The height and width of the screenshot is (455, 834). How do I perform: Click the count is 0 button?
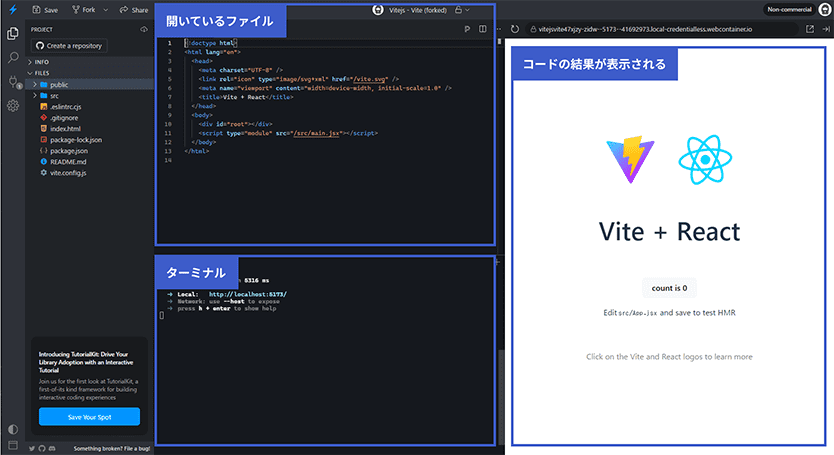point(669,288)
